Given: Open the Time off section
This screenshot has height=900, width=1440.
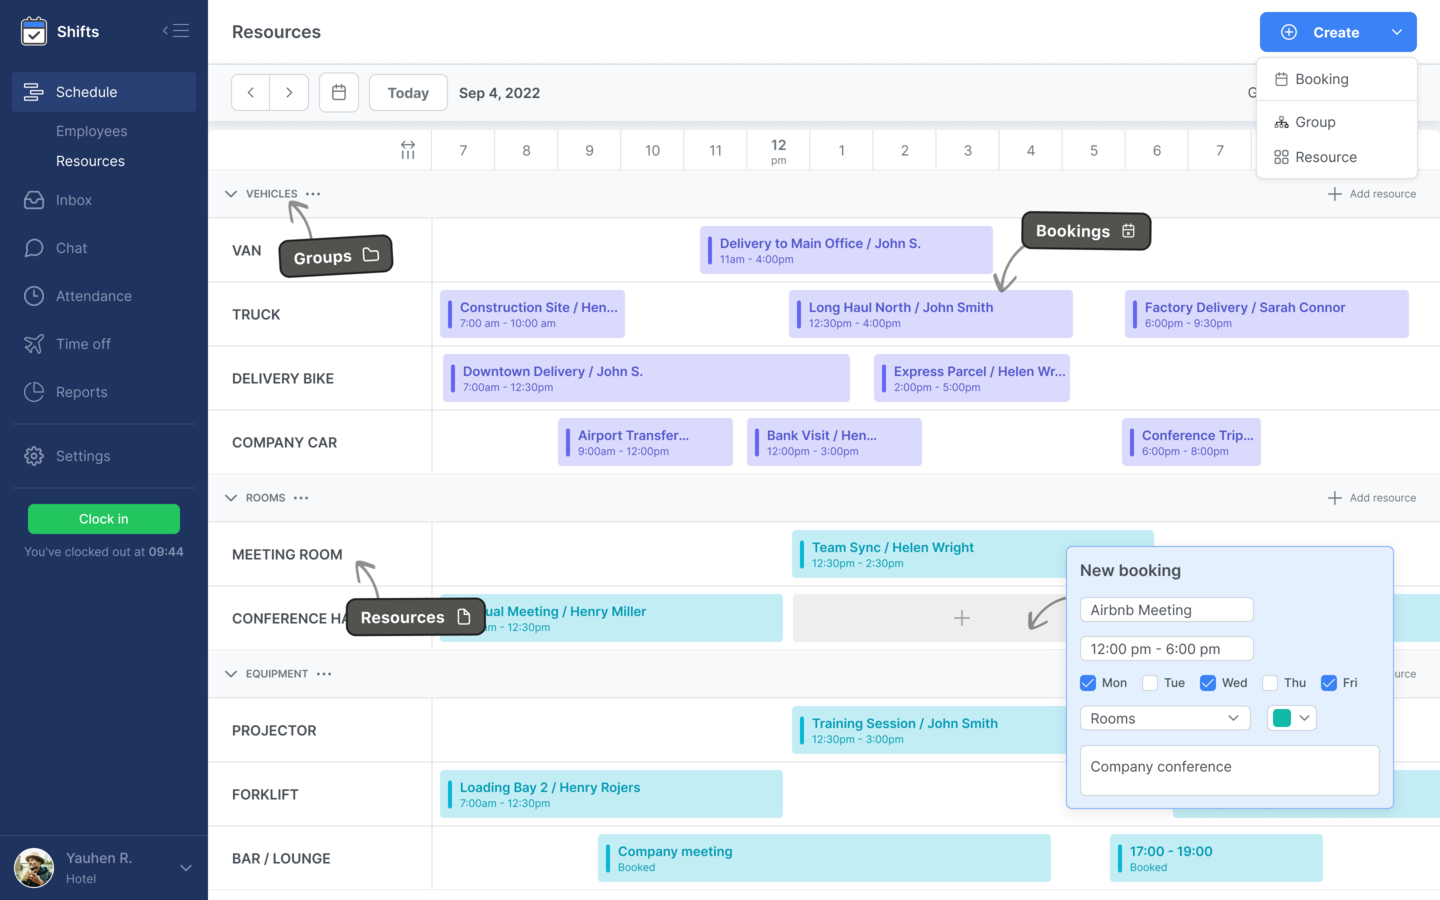Looking at the screenshot, I should (x=83, y=344).
